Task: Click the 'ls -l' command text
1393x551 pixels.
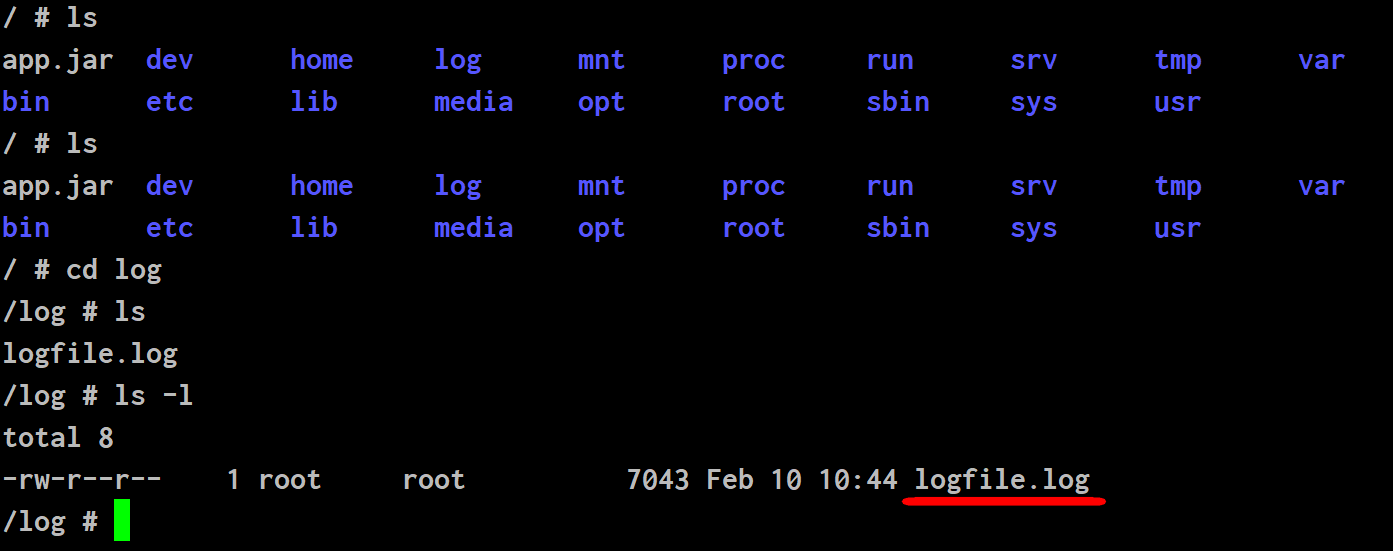Action: (x=154, y=396)
